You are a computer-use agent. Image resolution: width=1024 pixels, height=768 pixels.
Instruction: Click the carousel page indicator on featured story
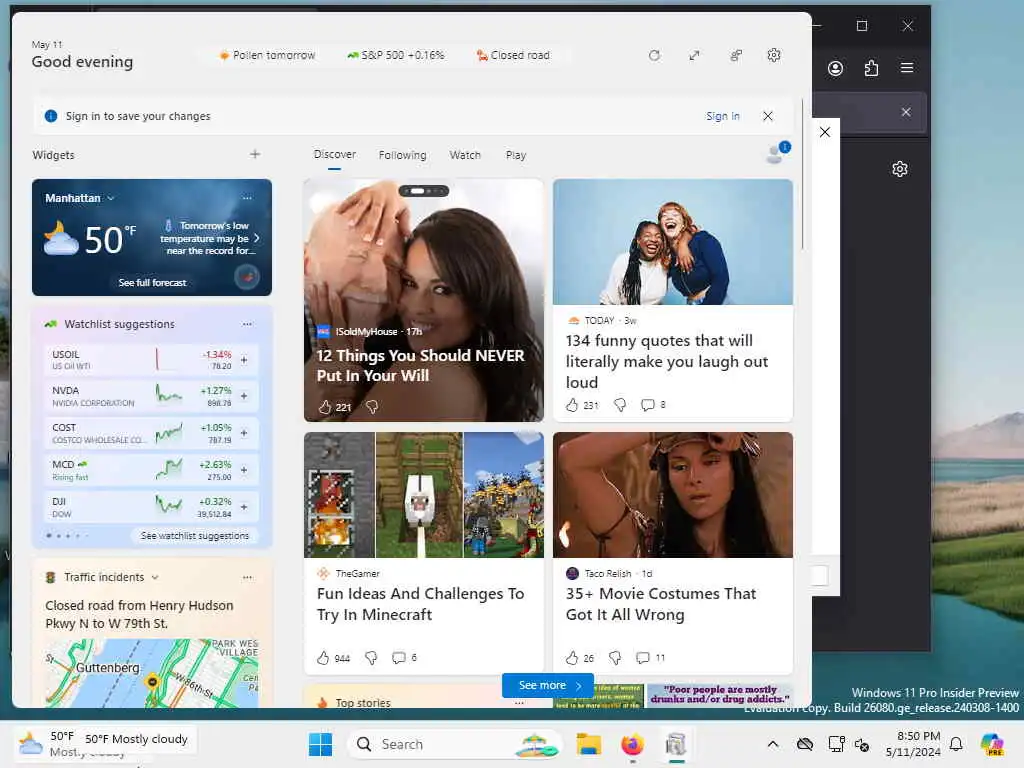(424, 191)
